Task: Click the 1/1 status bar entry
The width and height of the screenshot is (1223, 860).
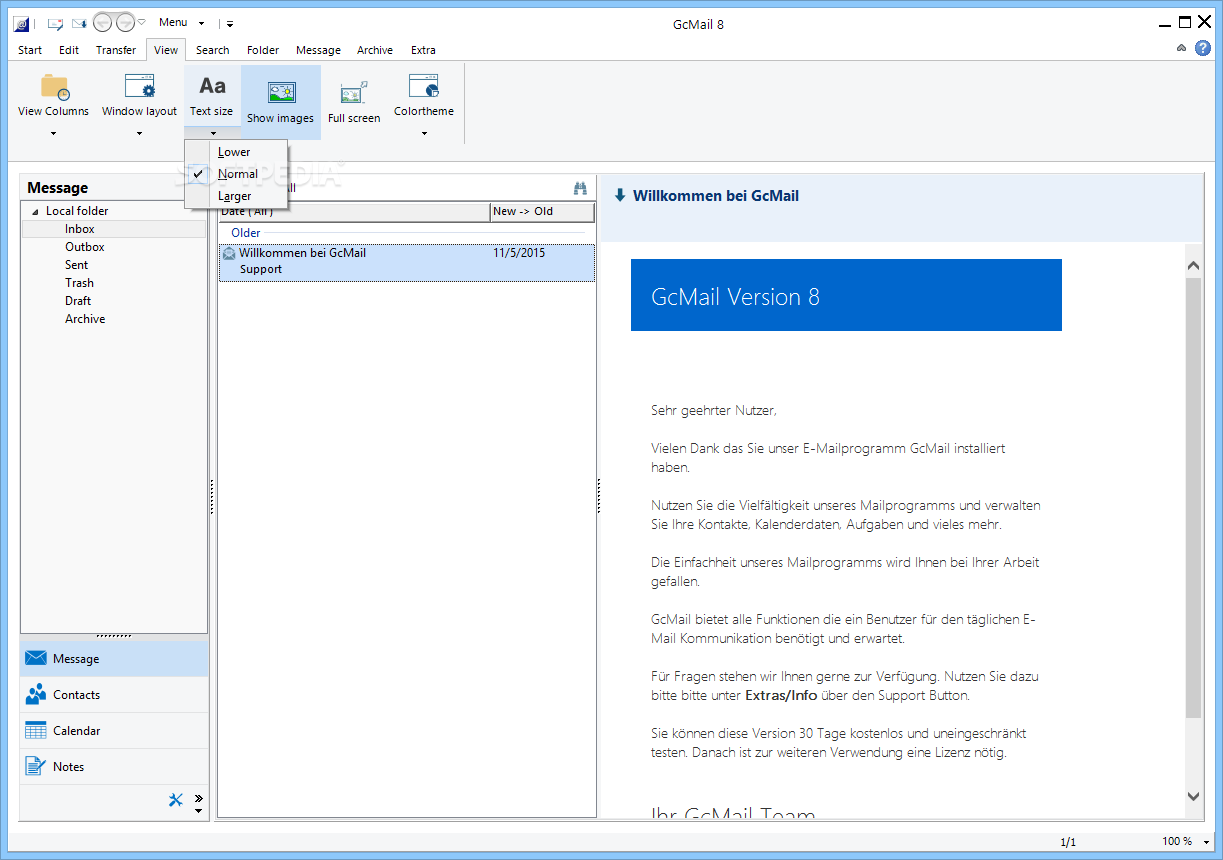Action: click(1068, 842)
